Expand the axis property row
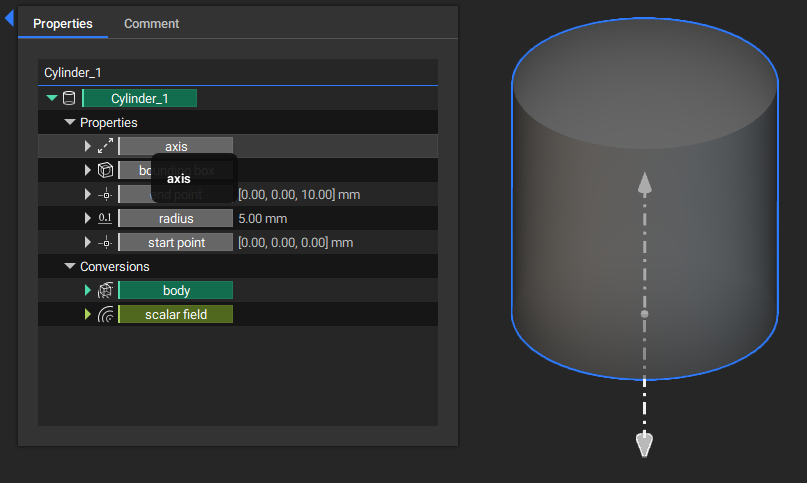 [x=88, y=146]
